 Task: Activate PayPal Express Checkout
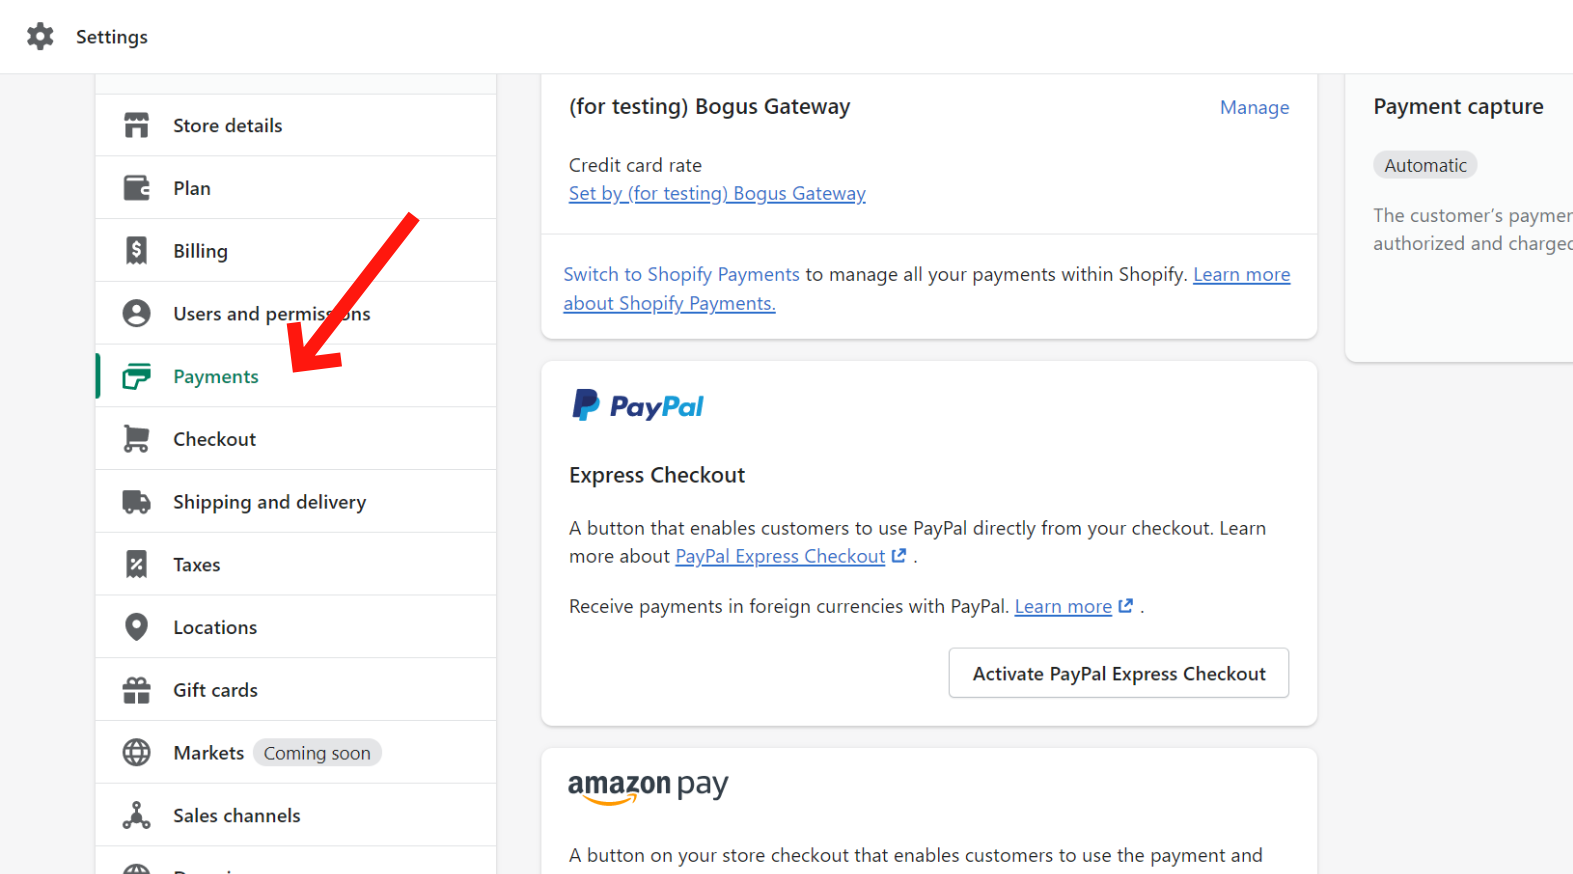(x=1118, y=673)
